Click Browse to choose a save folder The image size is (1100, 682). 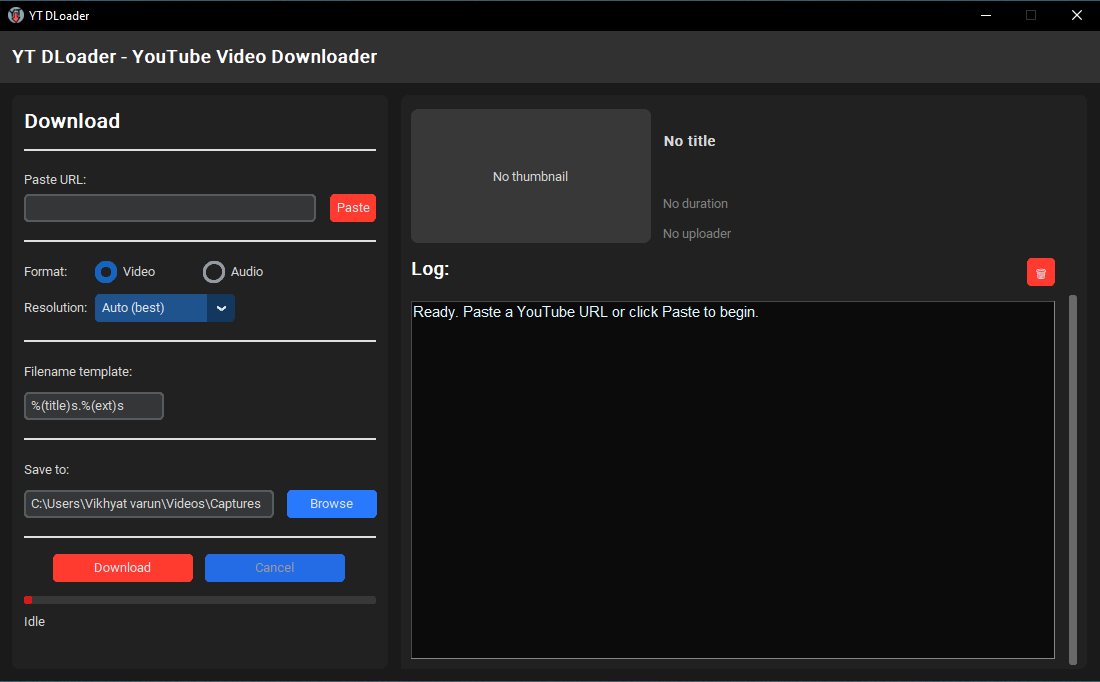pyautogui.click(x=331, y=503)
